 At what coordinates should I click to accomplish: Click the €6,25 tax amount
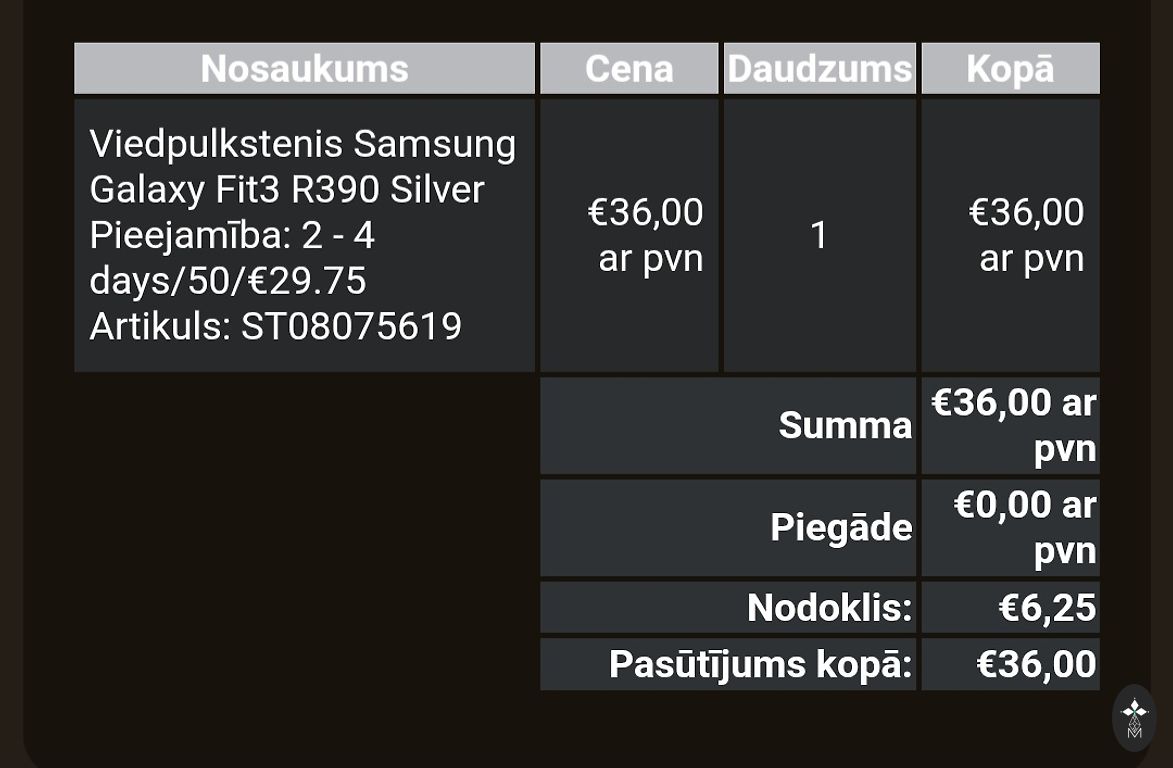tap(1047, 608)
